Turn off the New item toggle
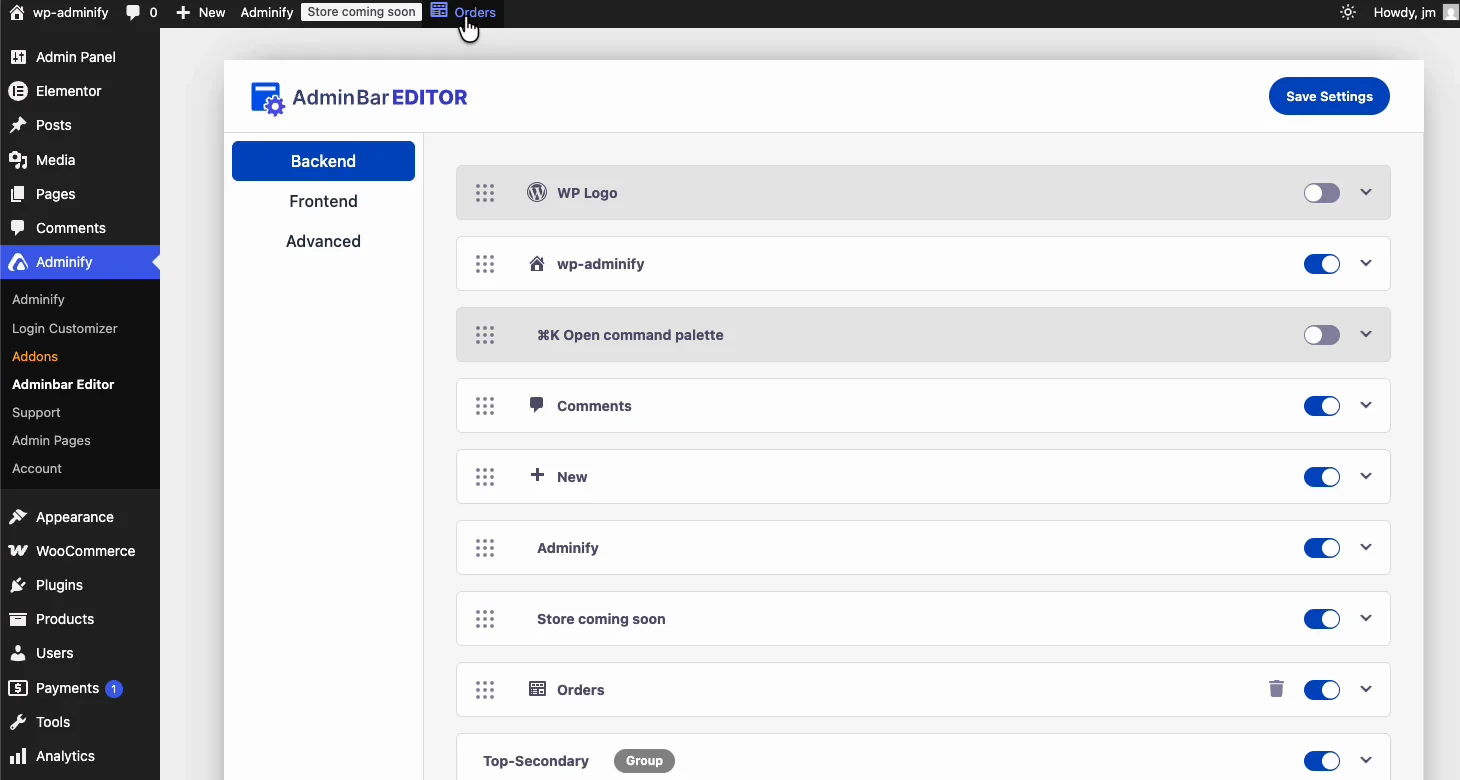The height and width of the screenshot is (780, 1460). [x=1323, y=477]
